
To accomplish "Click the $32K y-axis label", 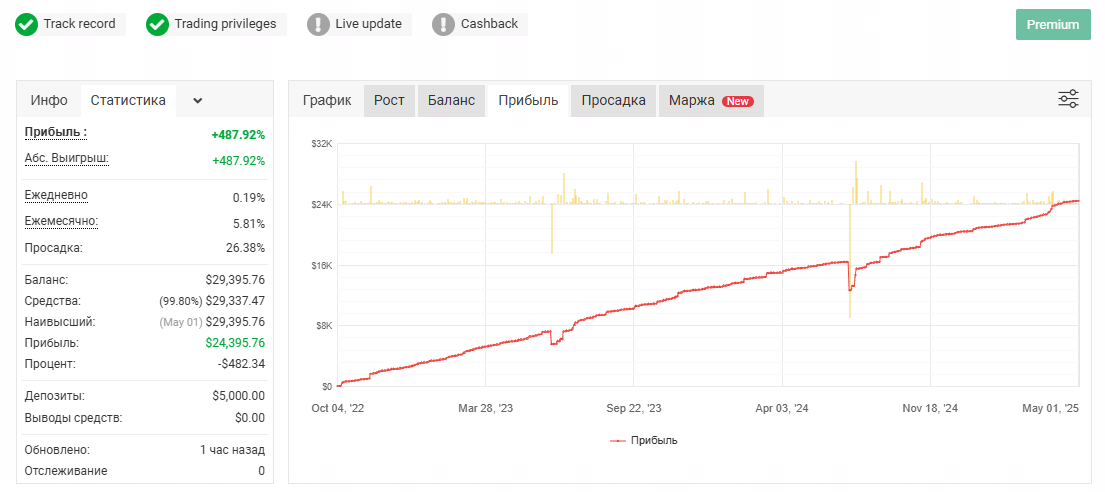I will pyautogui.click(x=321, y=144).
